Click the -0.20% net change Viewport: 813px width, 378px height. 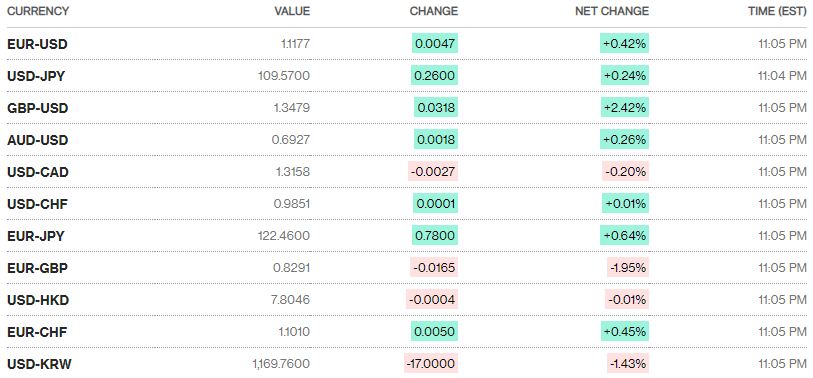625,172
